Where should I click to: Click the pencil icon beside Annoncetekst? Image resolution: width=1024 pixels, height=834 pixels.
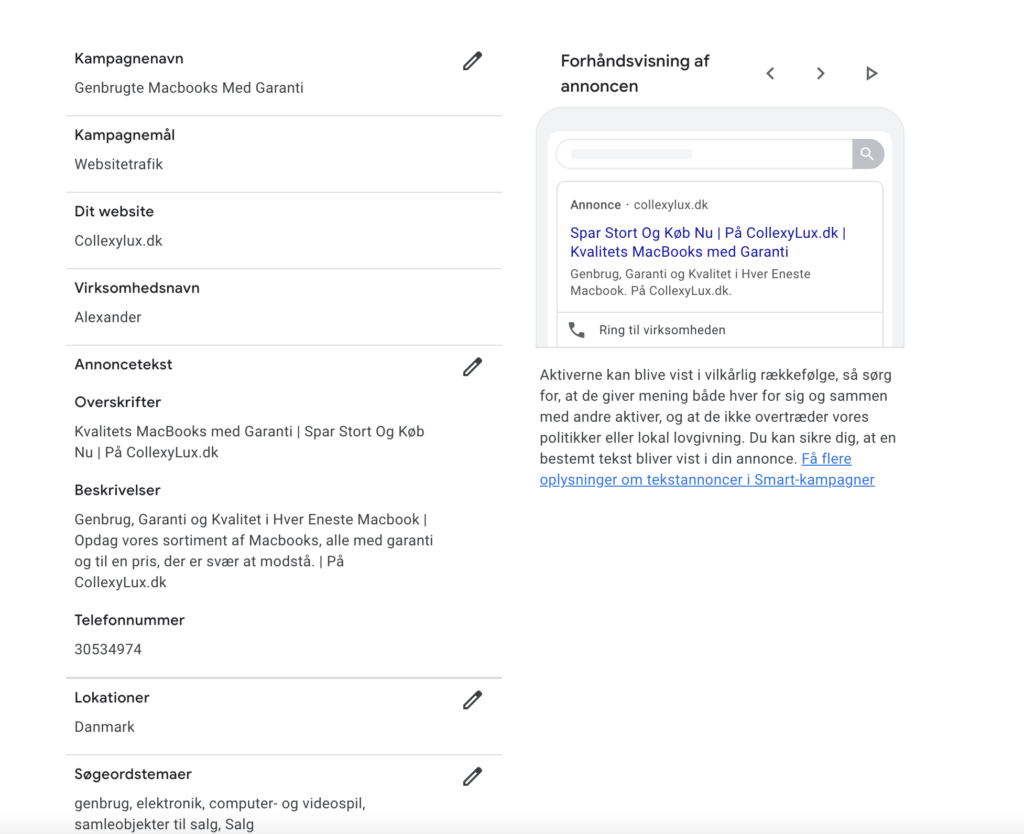click(x=472, y=367)
